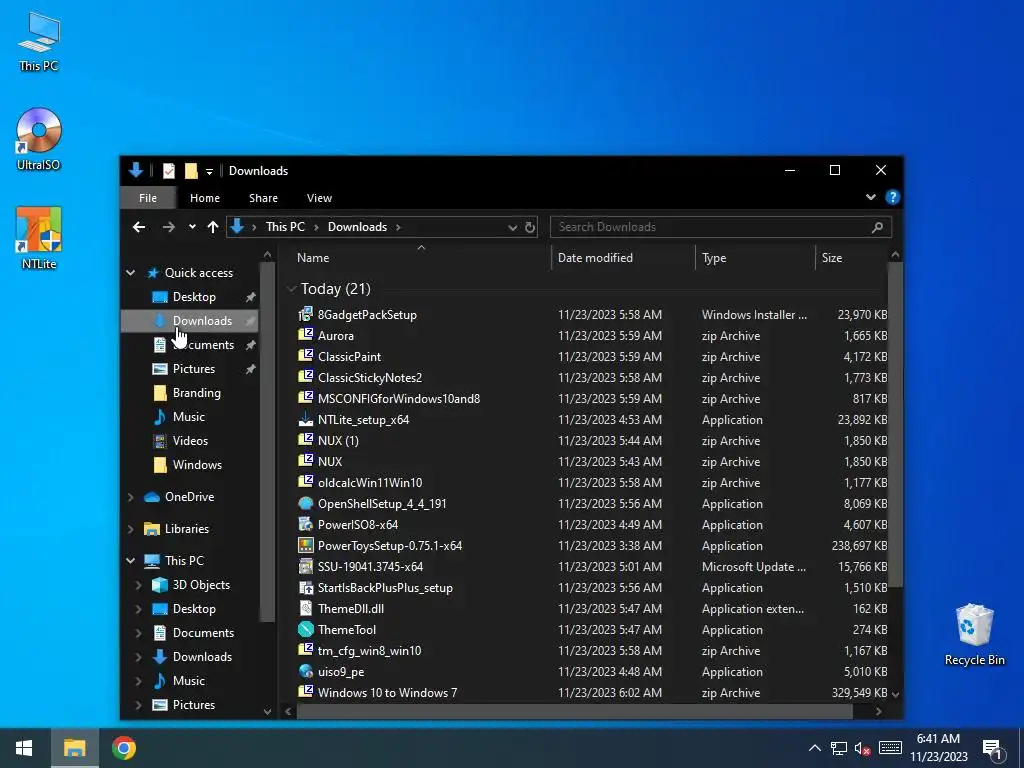Select the Recycle Bin desktop icon
The height and width of the screenshot is (768, 1024).
tap(974, 635)
